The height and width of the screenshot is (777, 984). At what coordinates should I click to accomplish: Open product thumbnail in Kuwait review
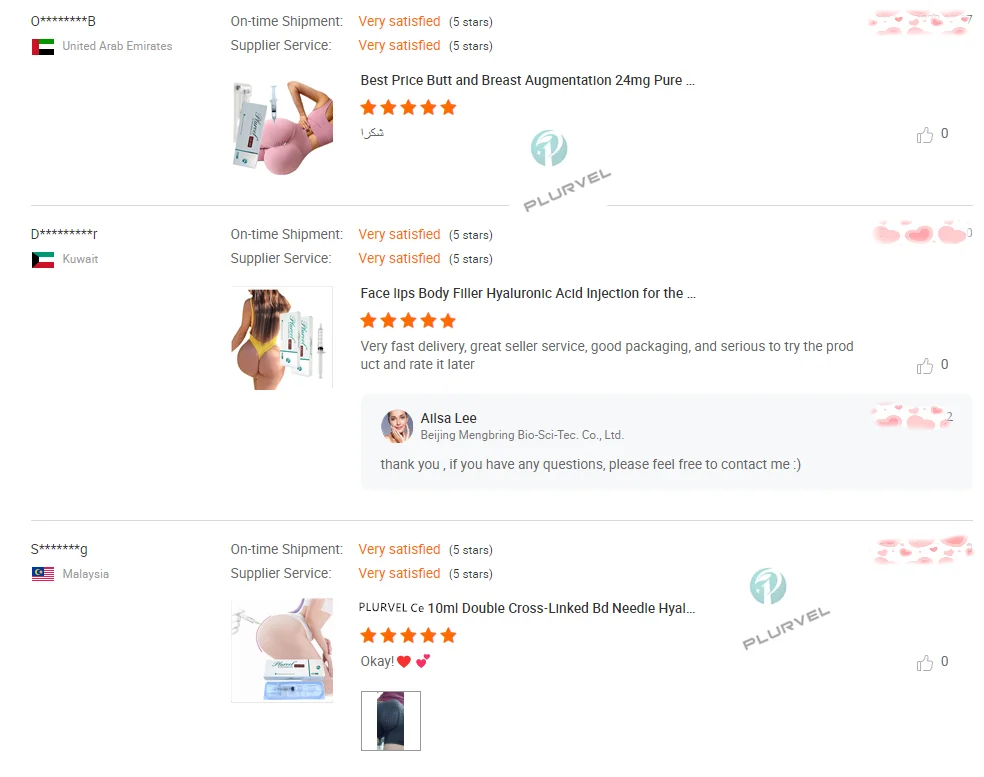(282, 339)
